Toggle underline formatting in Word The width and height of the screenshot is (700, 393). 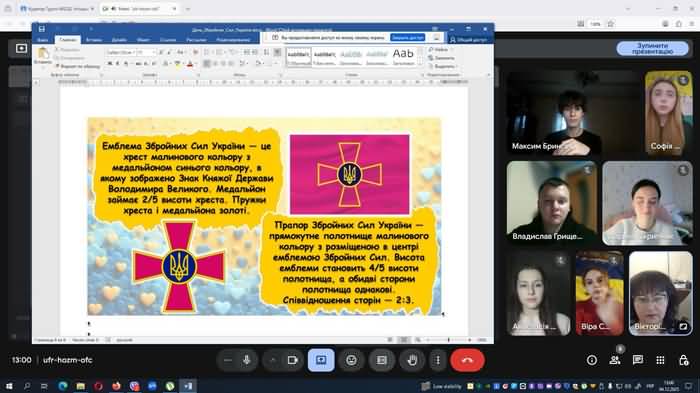click(126, 64)
